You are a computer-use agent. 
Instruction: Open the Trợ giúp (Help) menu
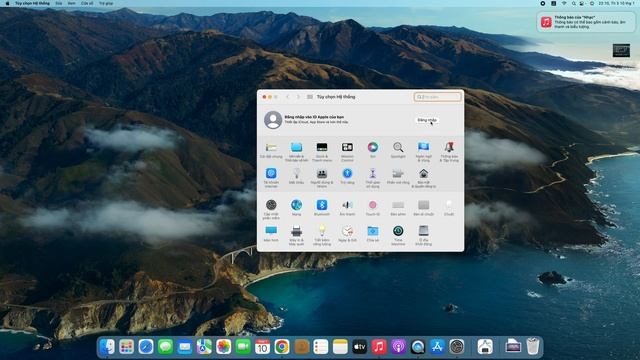(106, 3)
